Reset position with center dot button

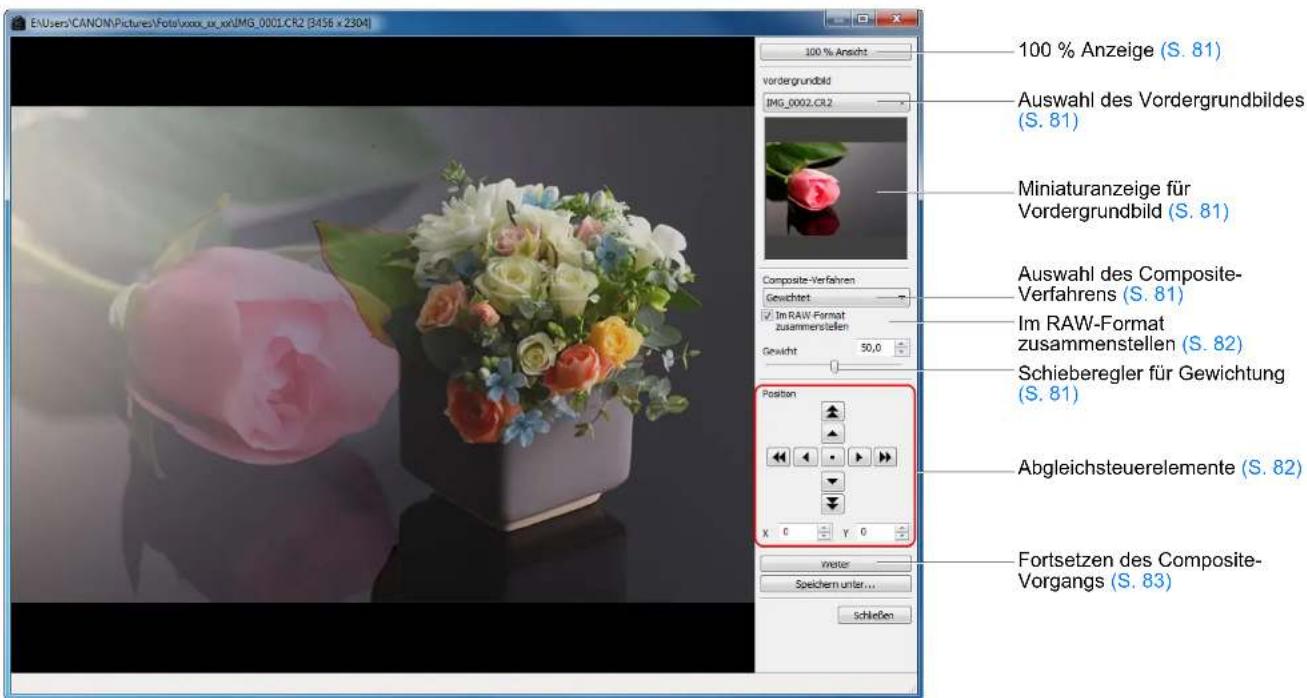click(834, 458)
